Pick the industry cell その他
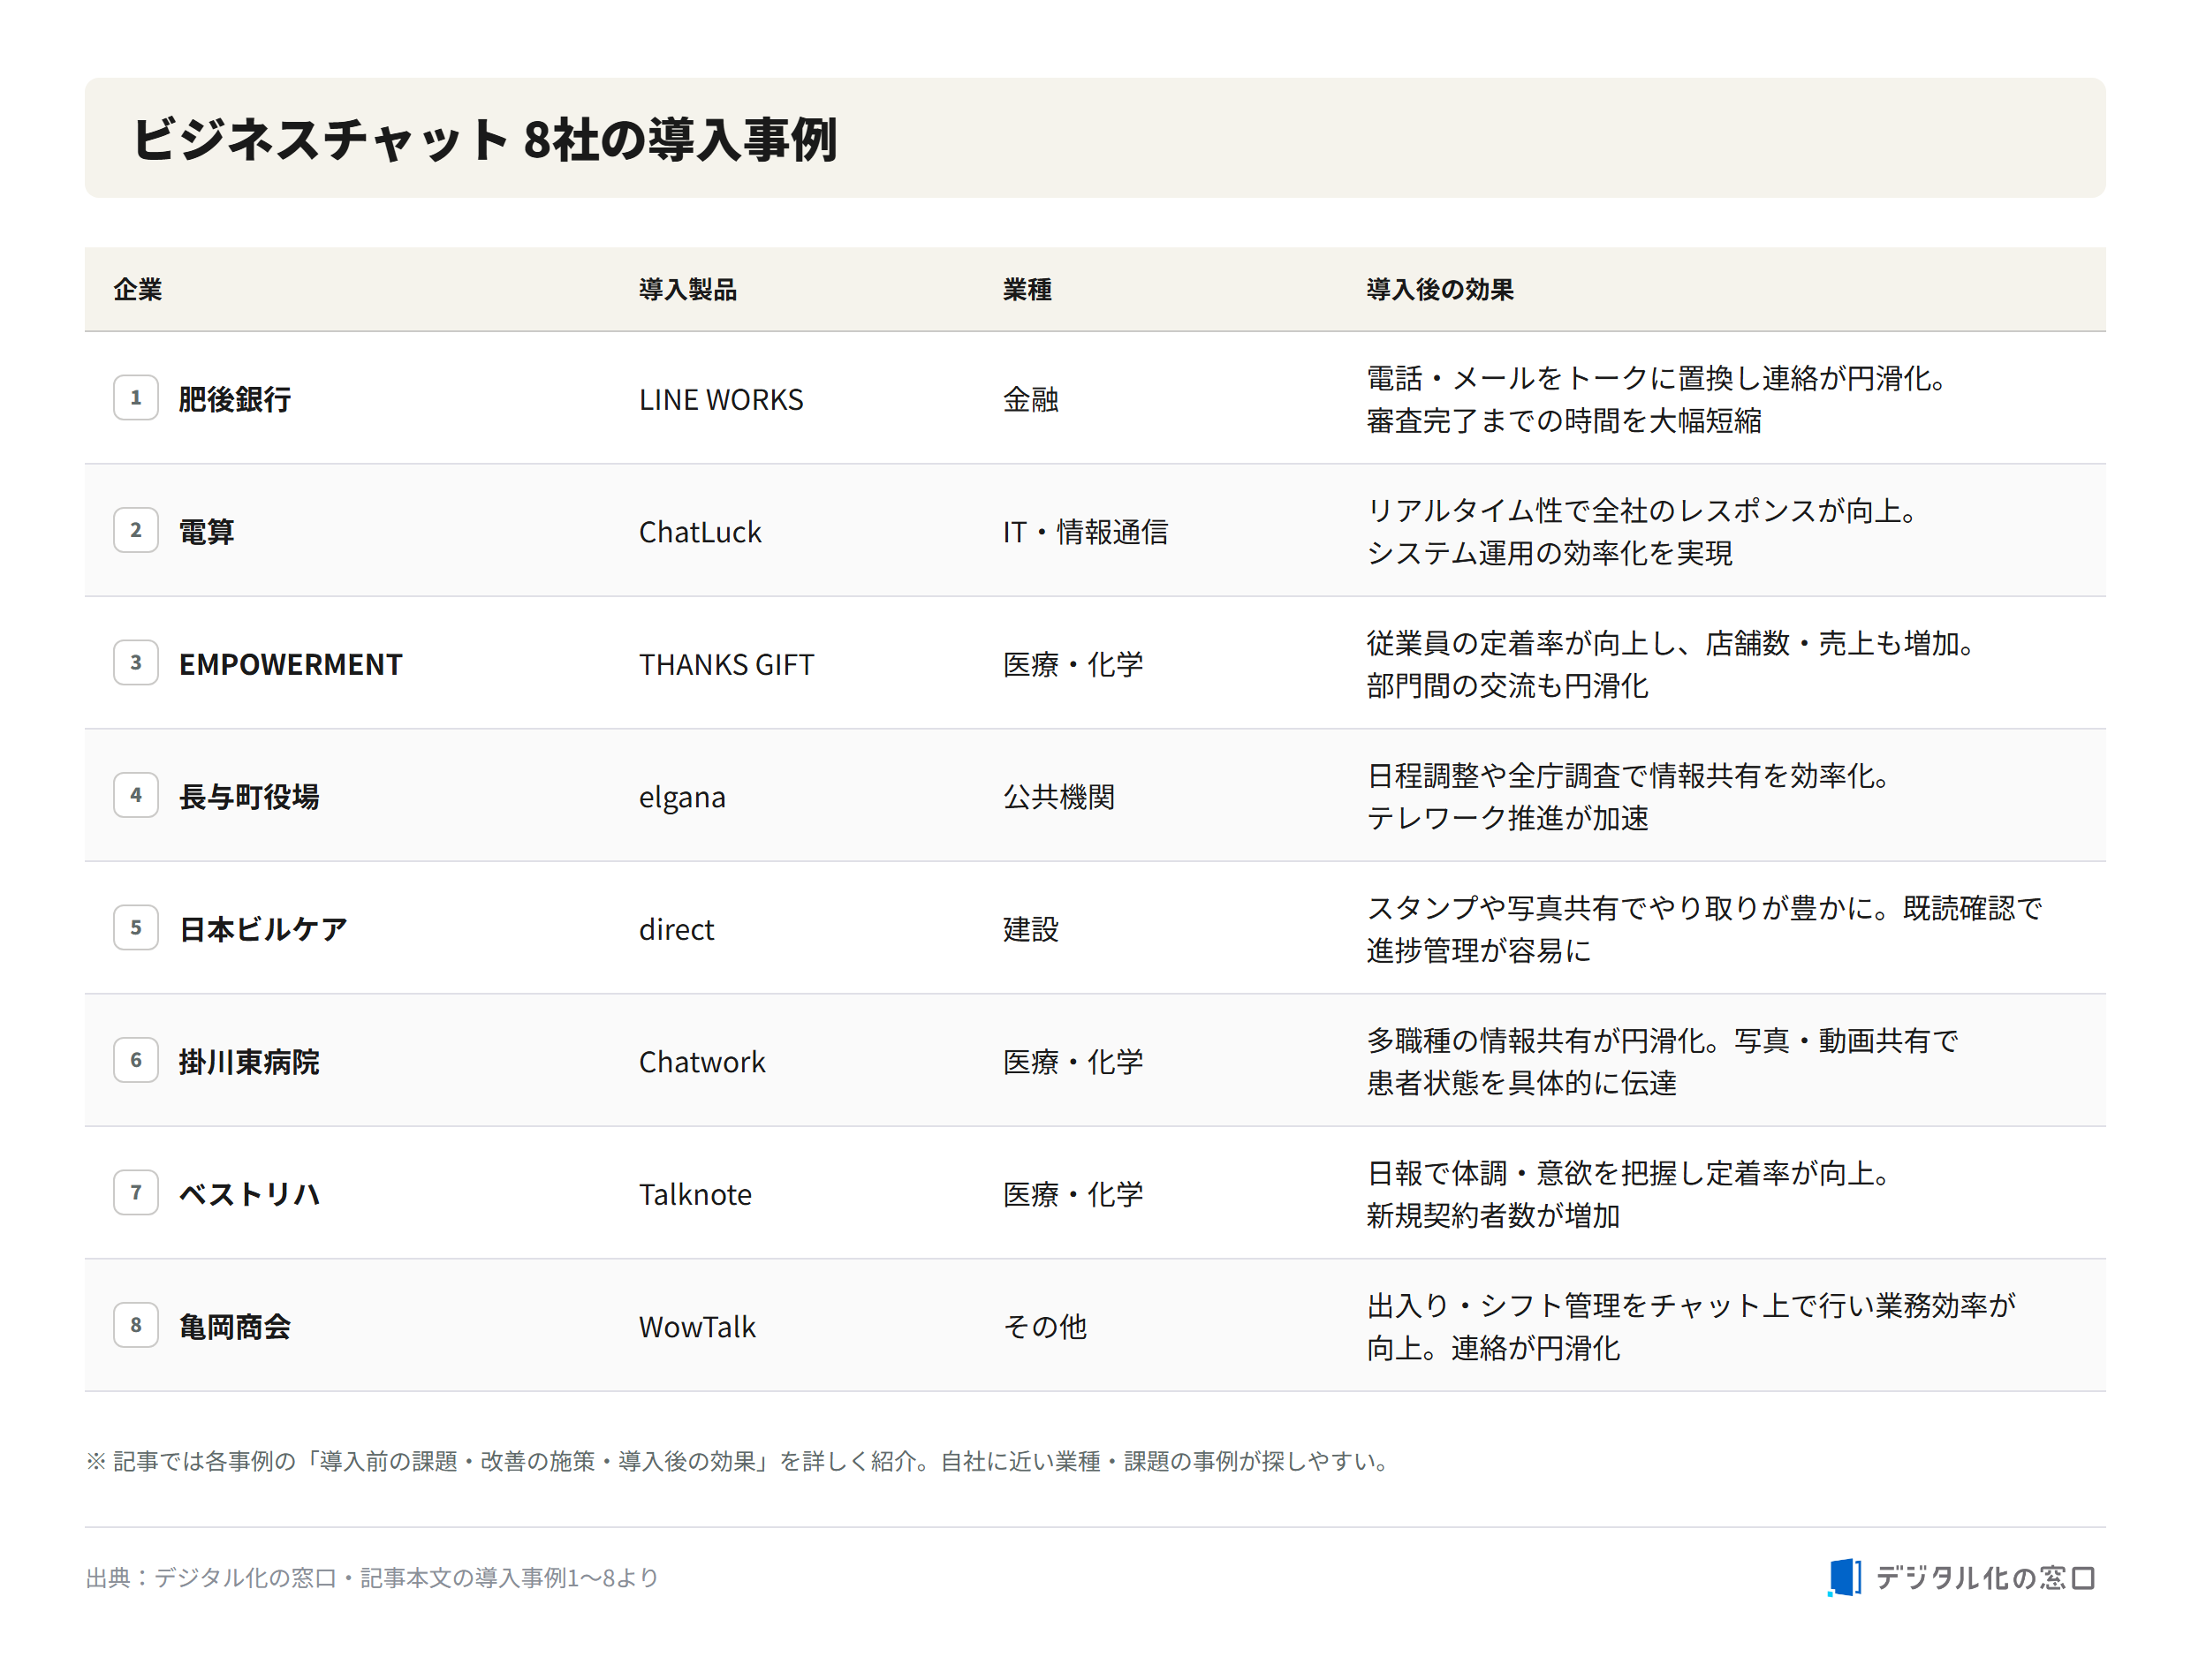Image resolution: width=2191 pixels, height=1680 pixels. [x=1045, y=1327]
